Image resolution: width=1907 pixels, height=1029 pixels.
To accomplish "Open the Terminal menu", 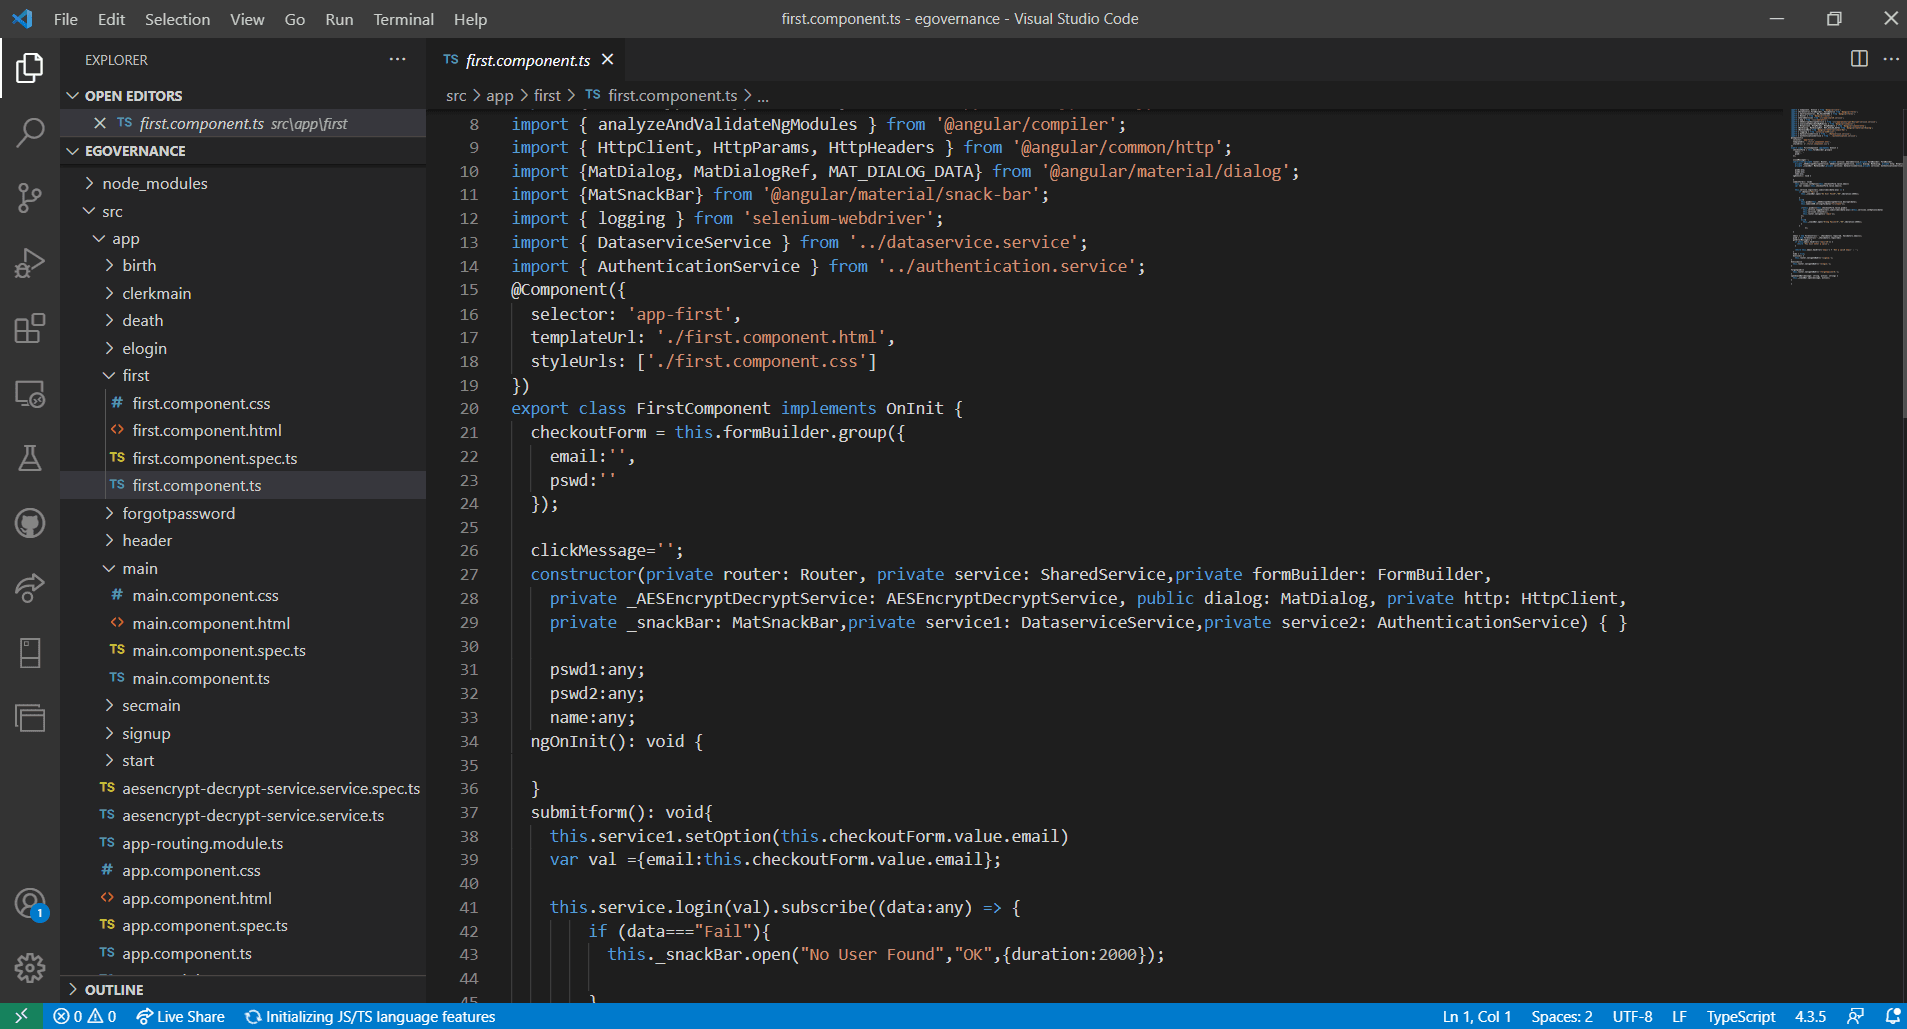I will click(403, 19).
